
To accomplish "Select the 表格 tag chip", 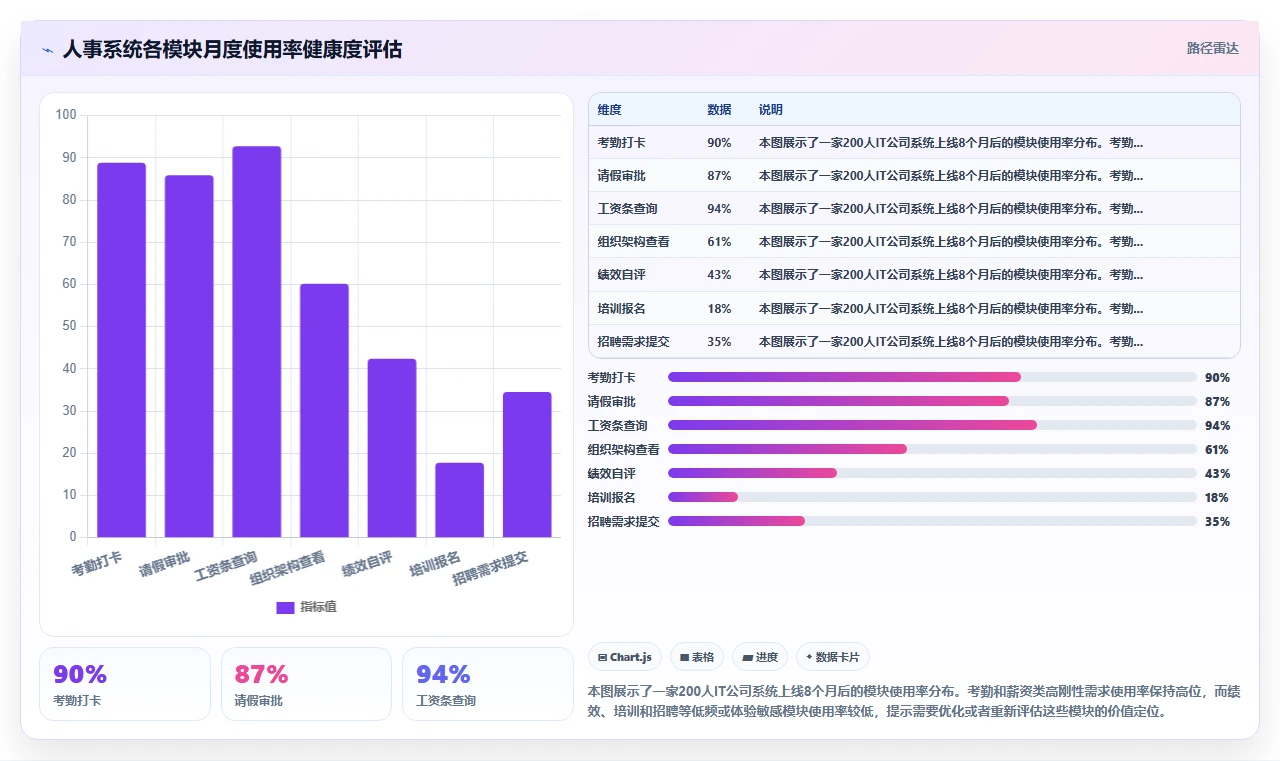I will (696, 657).
